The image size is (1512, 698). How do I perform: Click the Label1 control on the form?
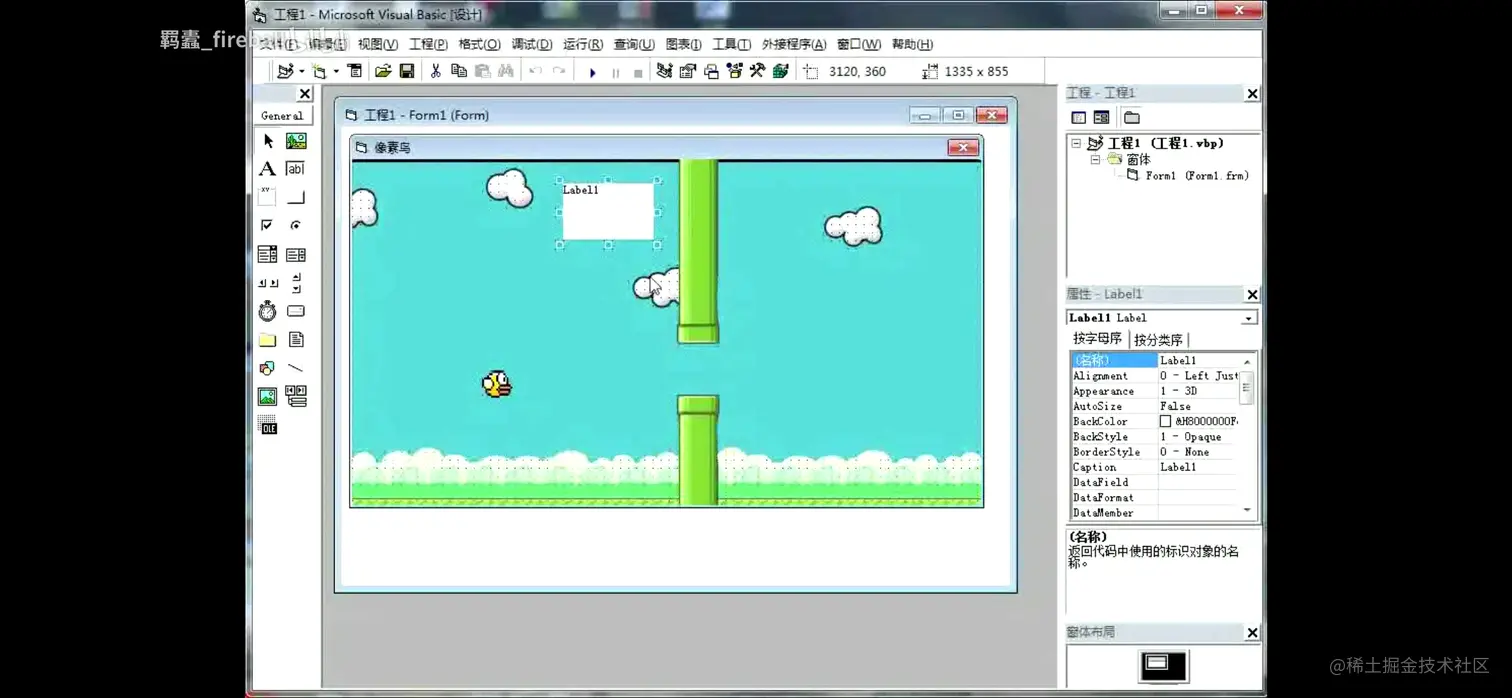tap(608, 211)
